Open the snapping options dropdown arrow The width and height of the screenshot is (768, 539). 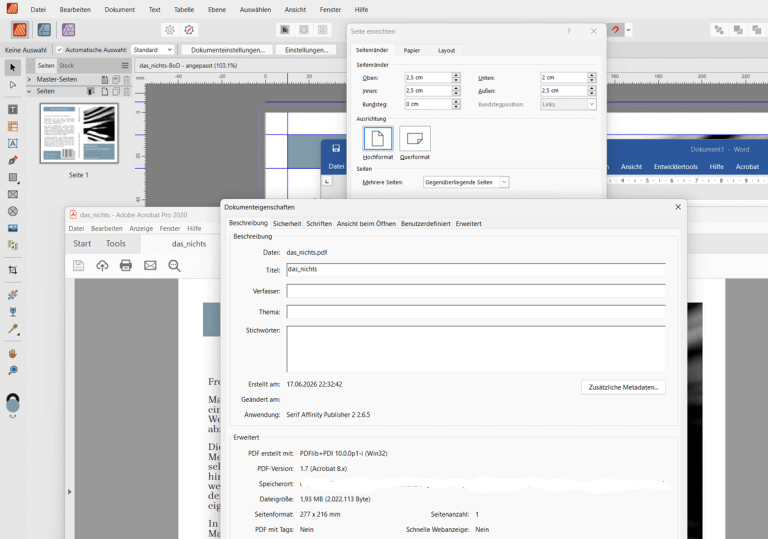(x=628, y=30)
